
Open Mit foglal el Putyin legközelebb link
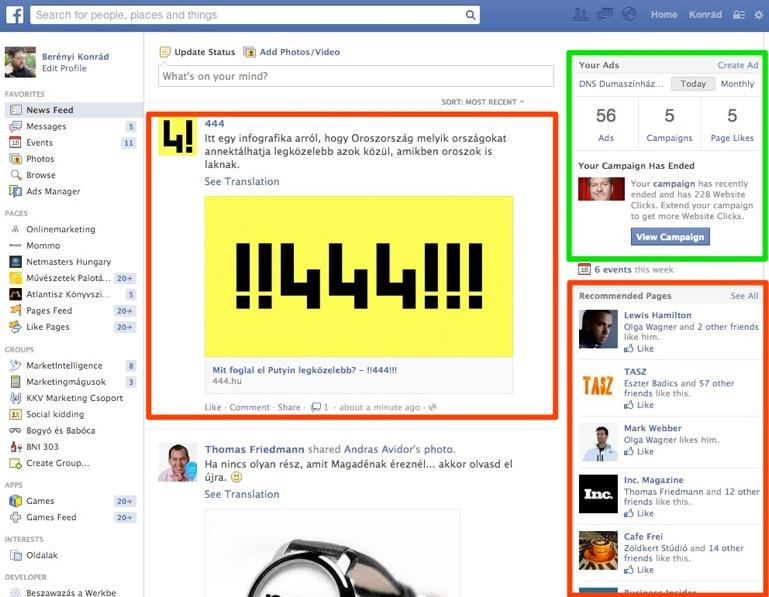tap(305, 370)
